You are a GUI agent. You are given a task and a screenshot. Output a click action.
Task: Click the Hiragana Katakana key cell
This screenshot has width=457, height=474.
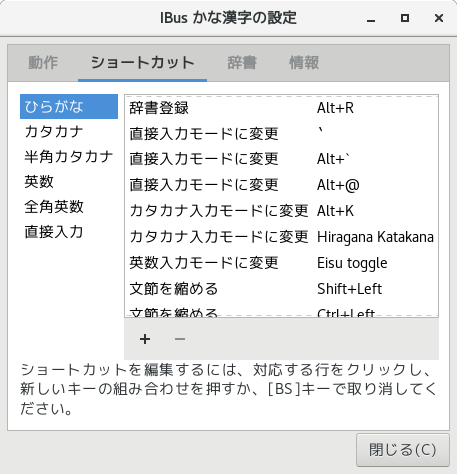pyautogui.click(x=375, y=237)
